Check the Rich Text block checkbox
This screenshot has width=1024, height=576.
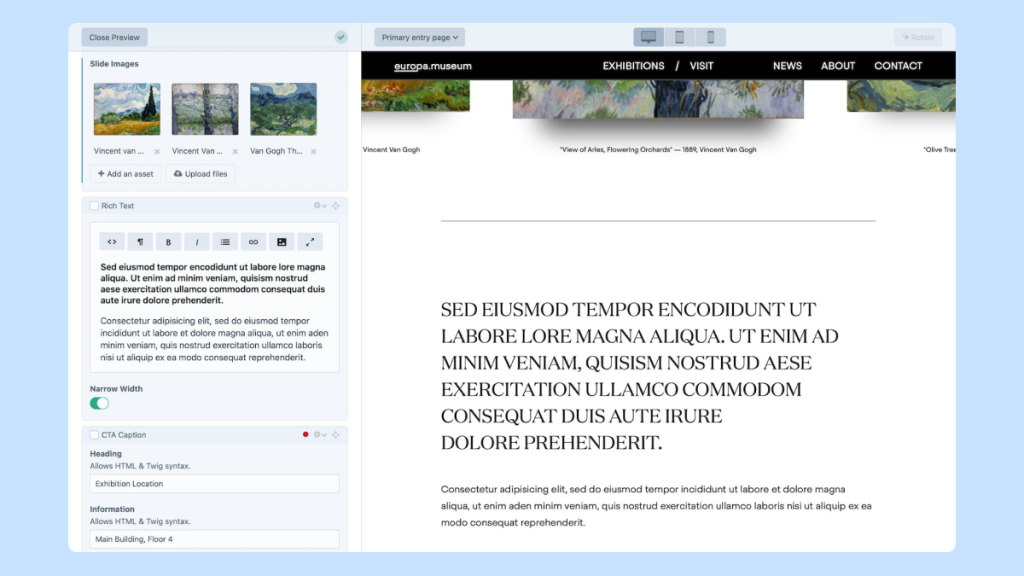(x=94, y=206)
